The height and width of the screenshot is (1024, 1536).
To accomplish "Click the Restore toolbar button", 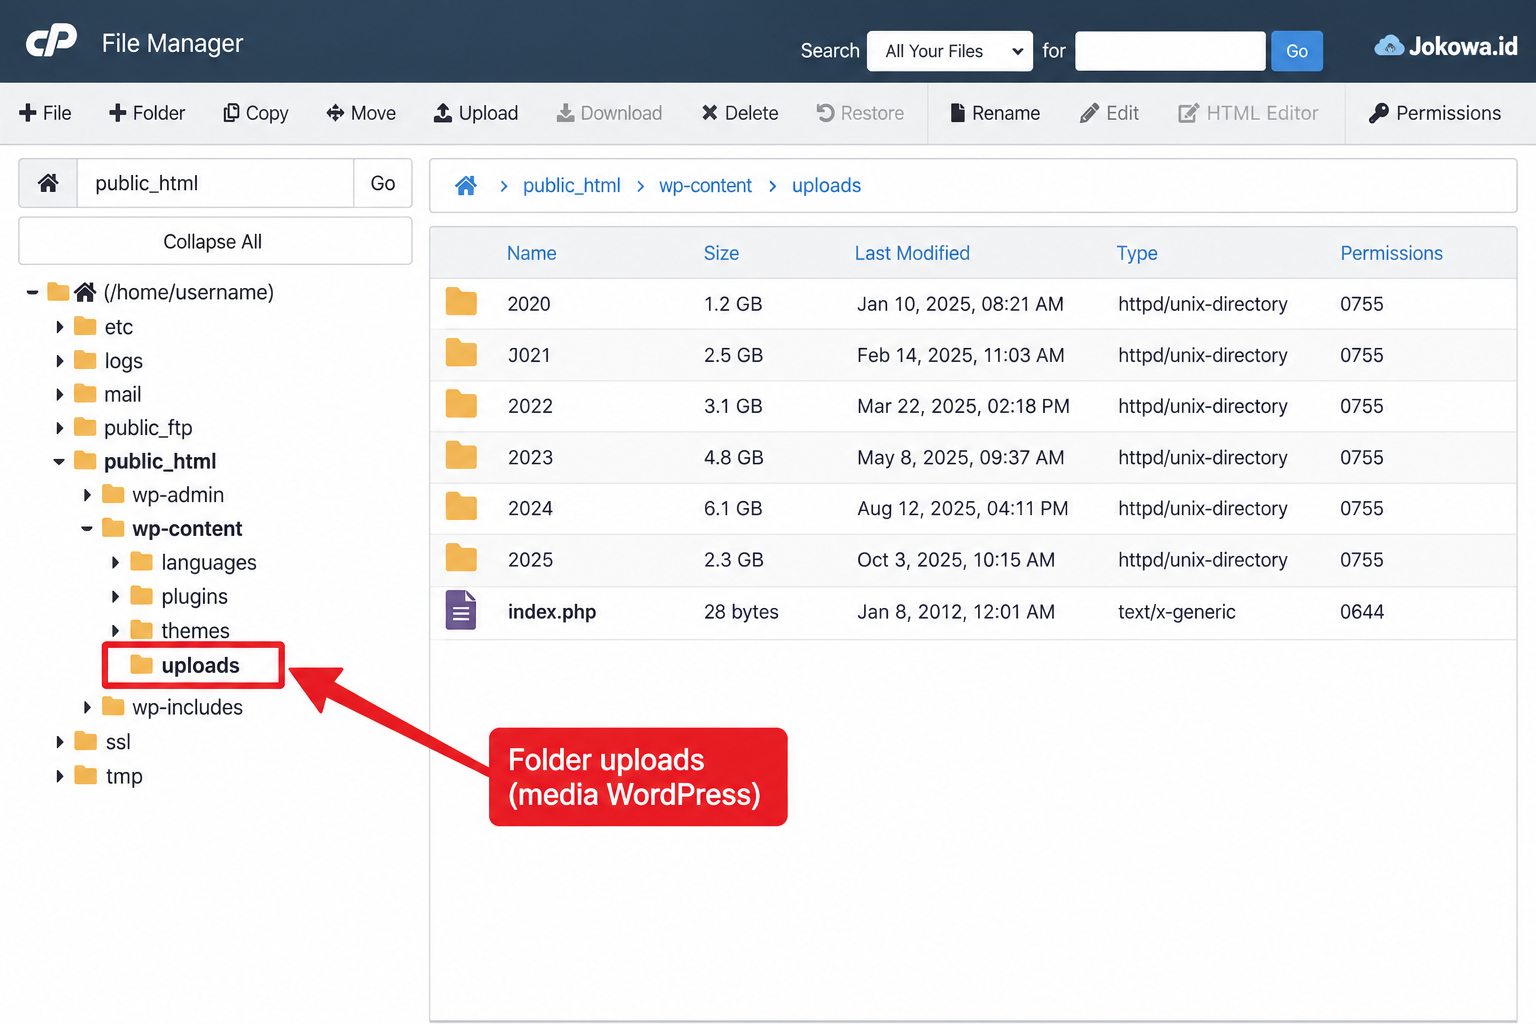I will tap(860, 113).
